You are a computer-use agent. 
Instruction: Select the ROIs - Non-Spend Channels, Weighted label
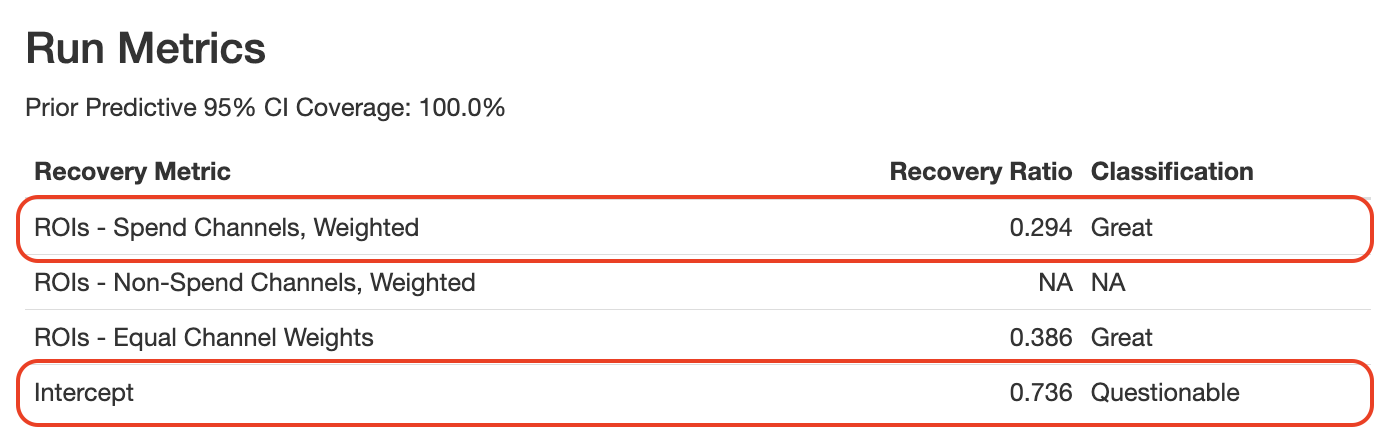(254, 283)
